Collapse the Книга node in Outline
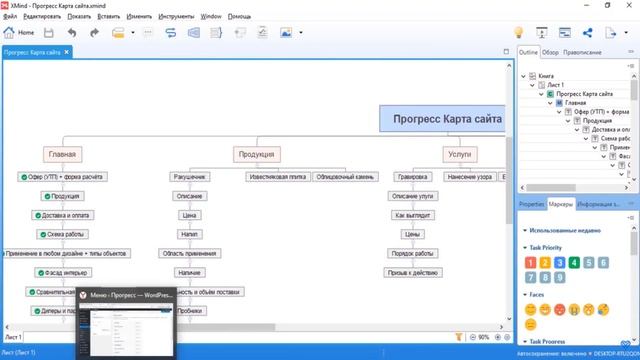Image resolution: width=640 pixels, height=360 pixels. (523, 76)
